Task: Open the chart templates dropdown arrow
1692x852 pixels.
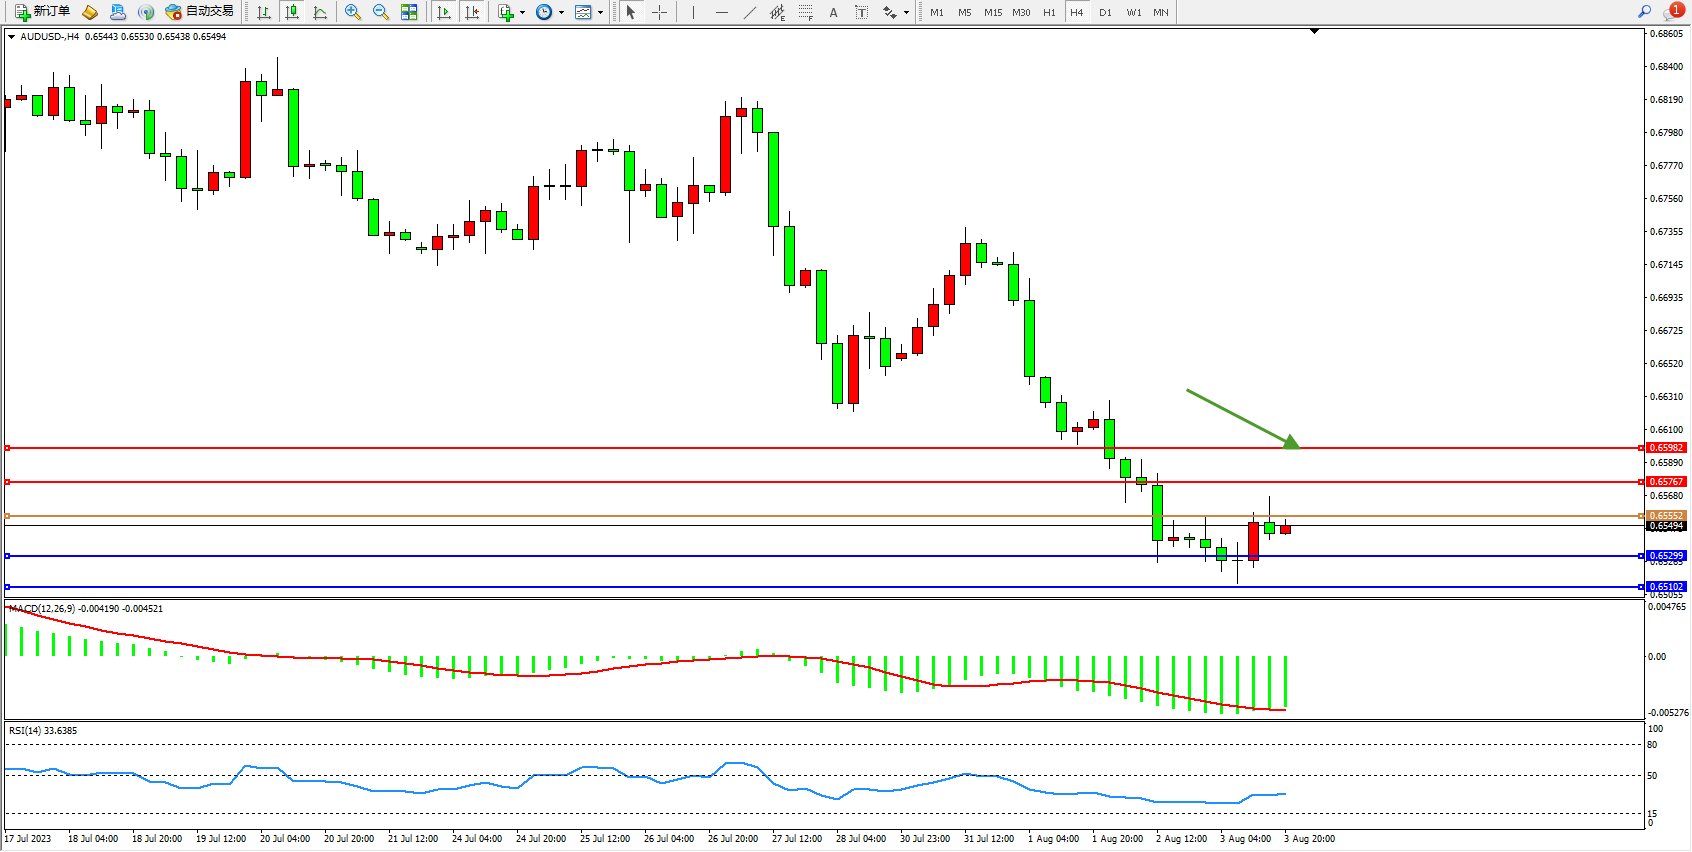Action: pyautogui.click(x=600, y=13)
